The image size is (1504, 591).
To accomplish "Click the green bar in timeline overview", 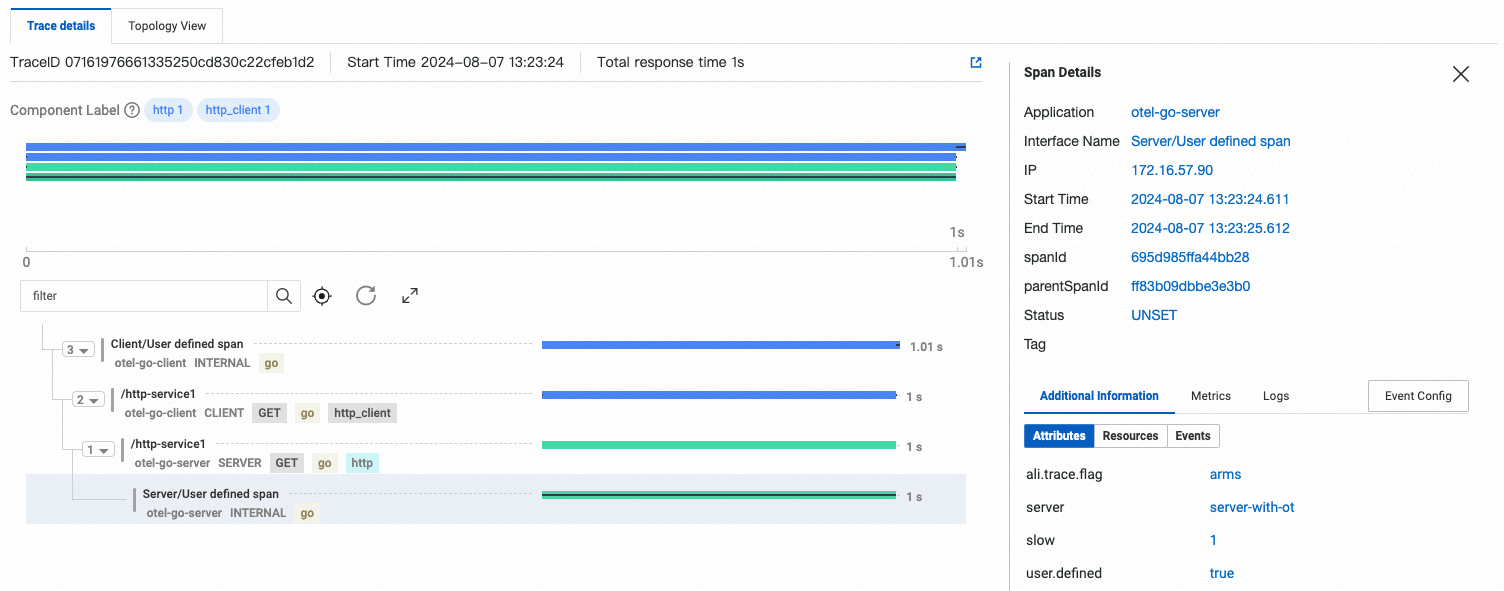I will (x=490, y=168).
